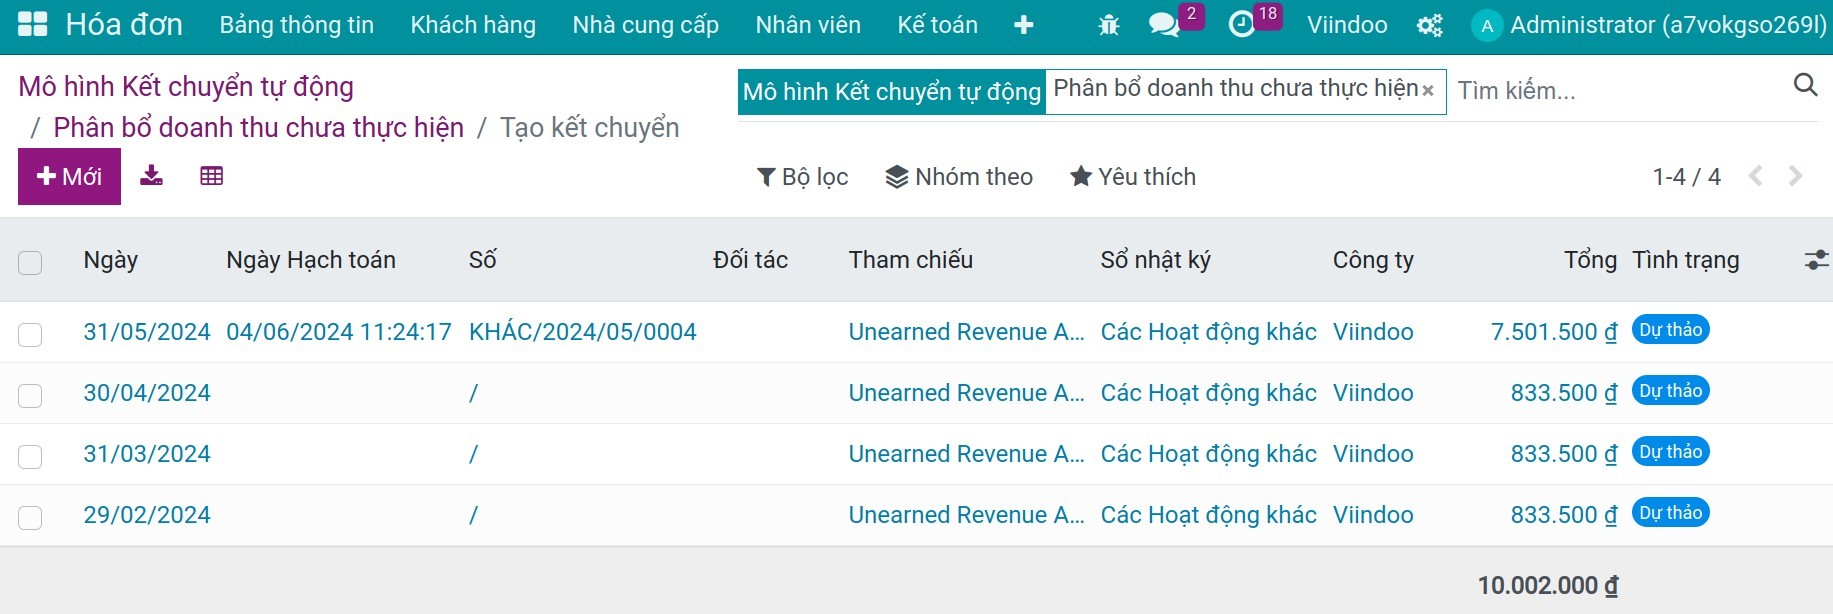Screen dimensions: 1833x614
Task: Tick the checkbox for the 30/04/2024 row
Action: click(30, 395)
